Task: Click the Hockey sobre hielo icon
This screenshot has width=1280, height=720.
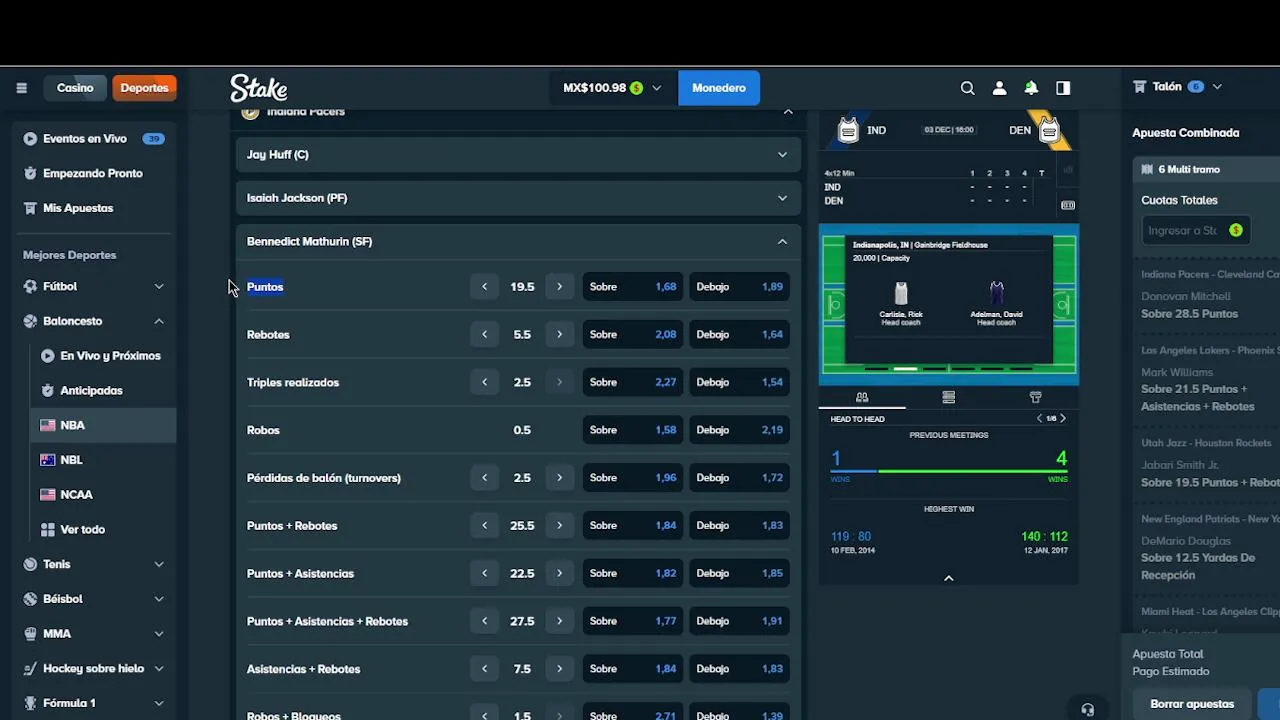Action: tap(30, 668)
